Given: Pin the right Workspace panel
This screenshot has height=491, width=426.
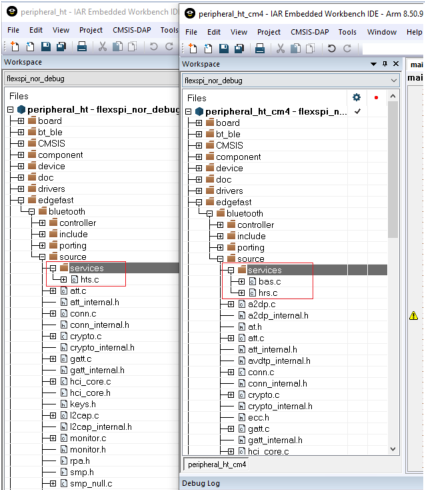Looking at the screenshot, I should pos(385,63).
